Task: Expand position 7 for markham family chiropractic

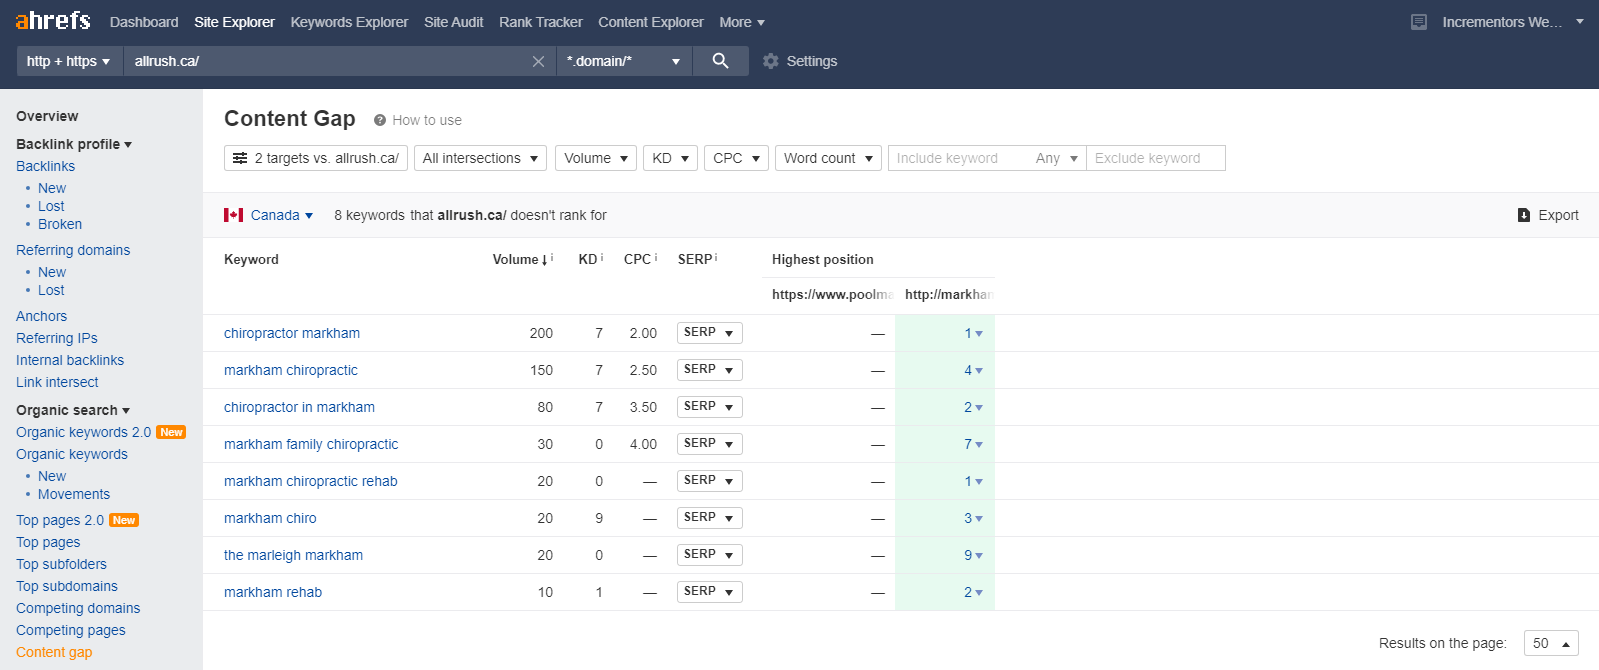Action: pyautogui.click(x=973, y=444)
